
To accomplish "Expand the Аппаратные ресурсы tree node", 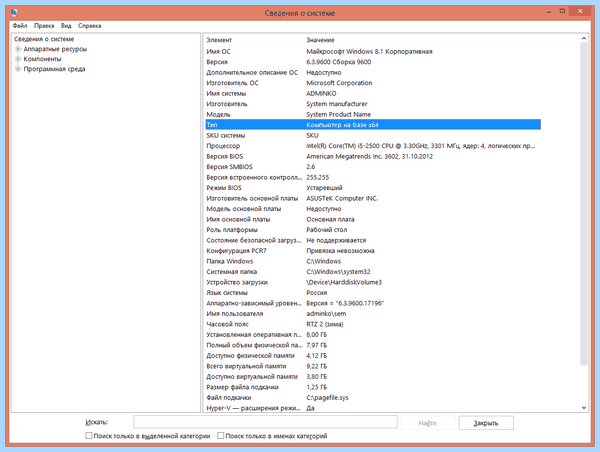I will click(x=18, y=49).
